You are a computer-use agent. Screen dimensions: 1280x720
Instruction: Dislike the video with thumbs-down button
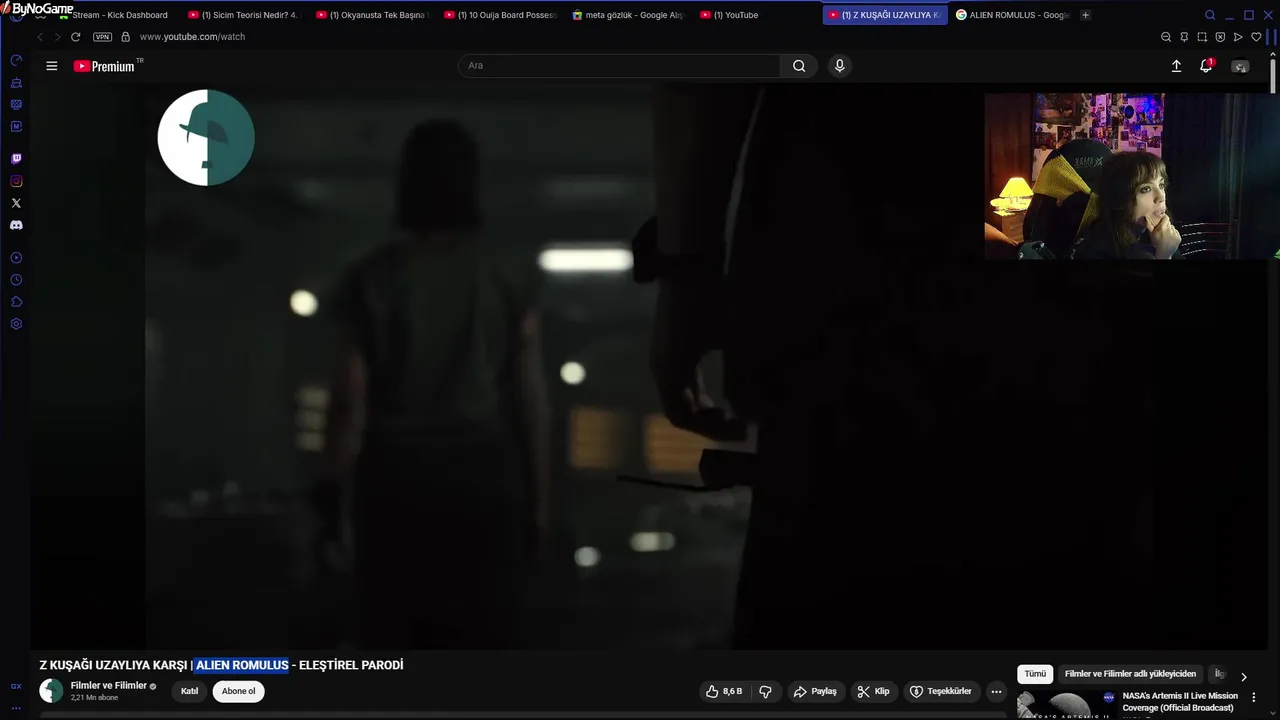tap(765, 691)
